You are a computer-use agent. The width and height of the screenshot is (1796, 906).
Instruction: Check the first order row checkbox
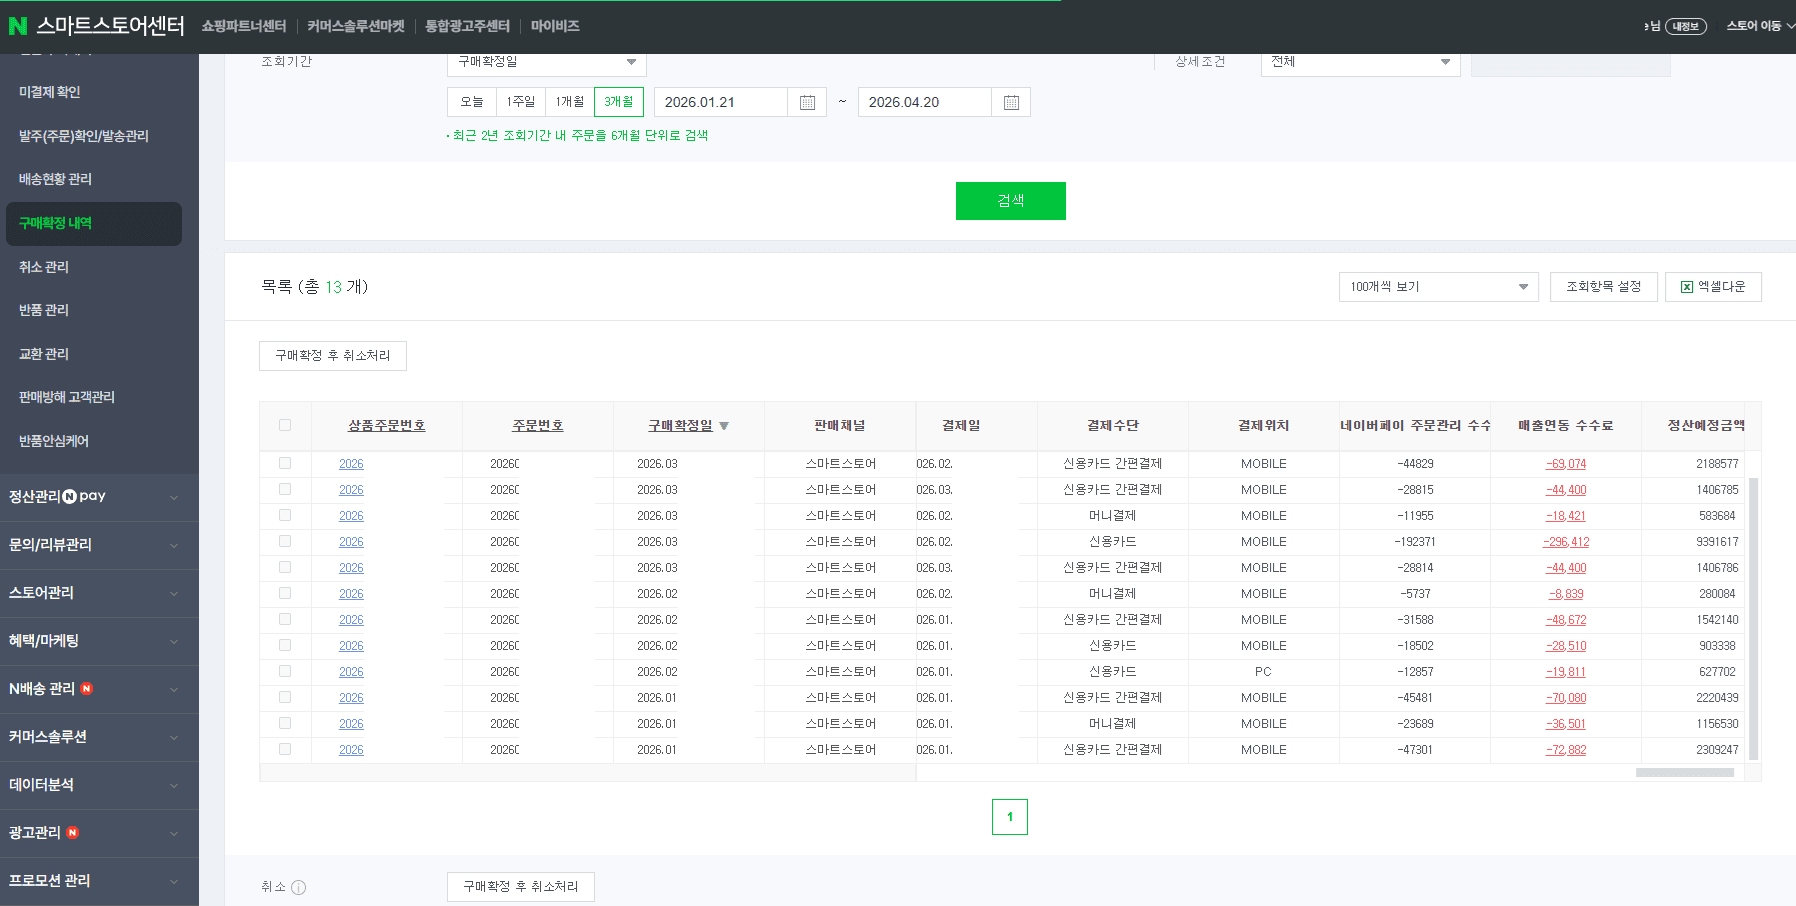click(x=285, y=463)
